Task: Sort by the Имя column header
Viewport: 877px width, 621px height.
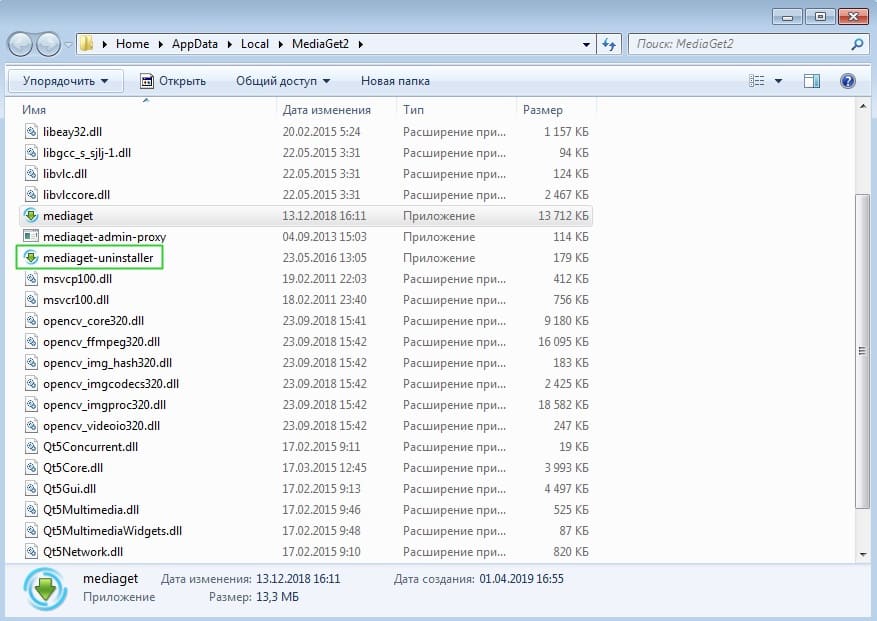Action: (x=34, y=110)
